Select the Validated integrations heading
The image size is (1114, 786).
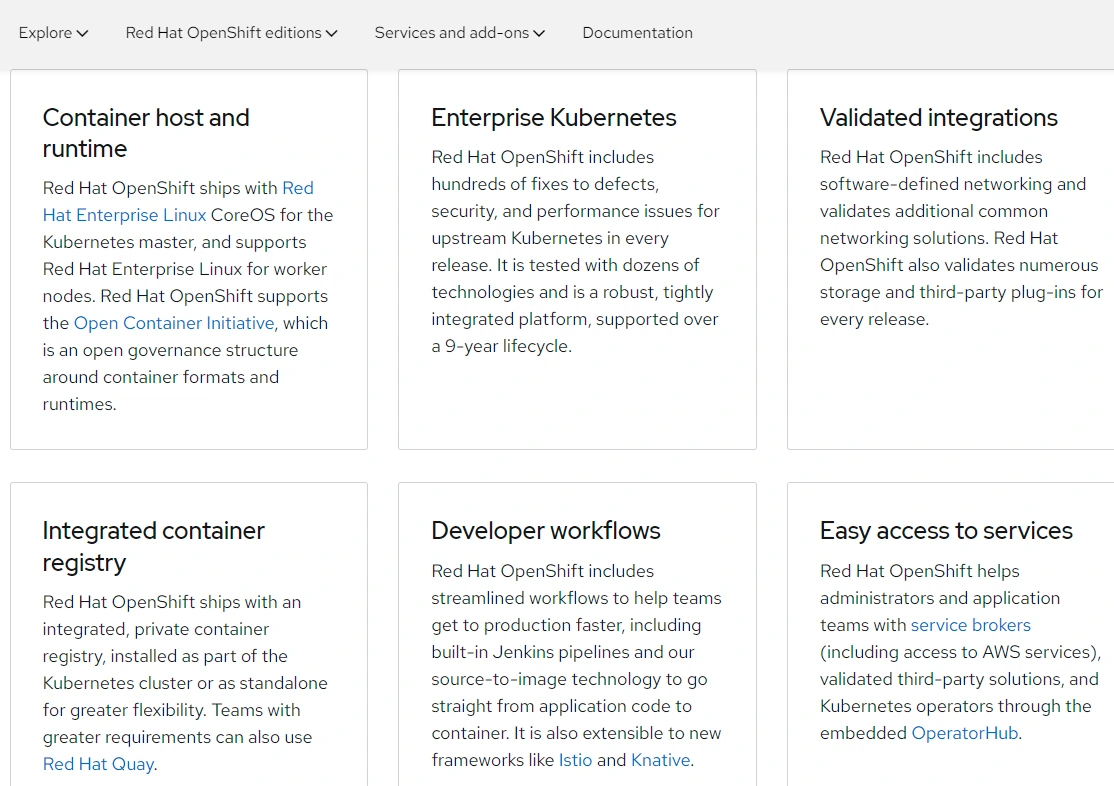(939, 117)
